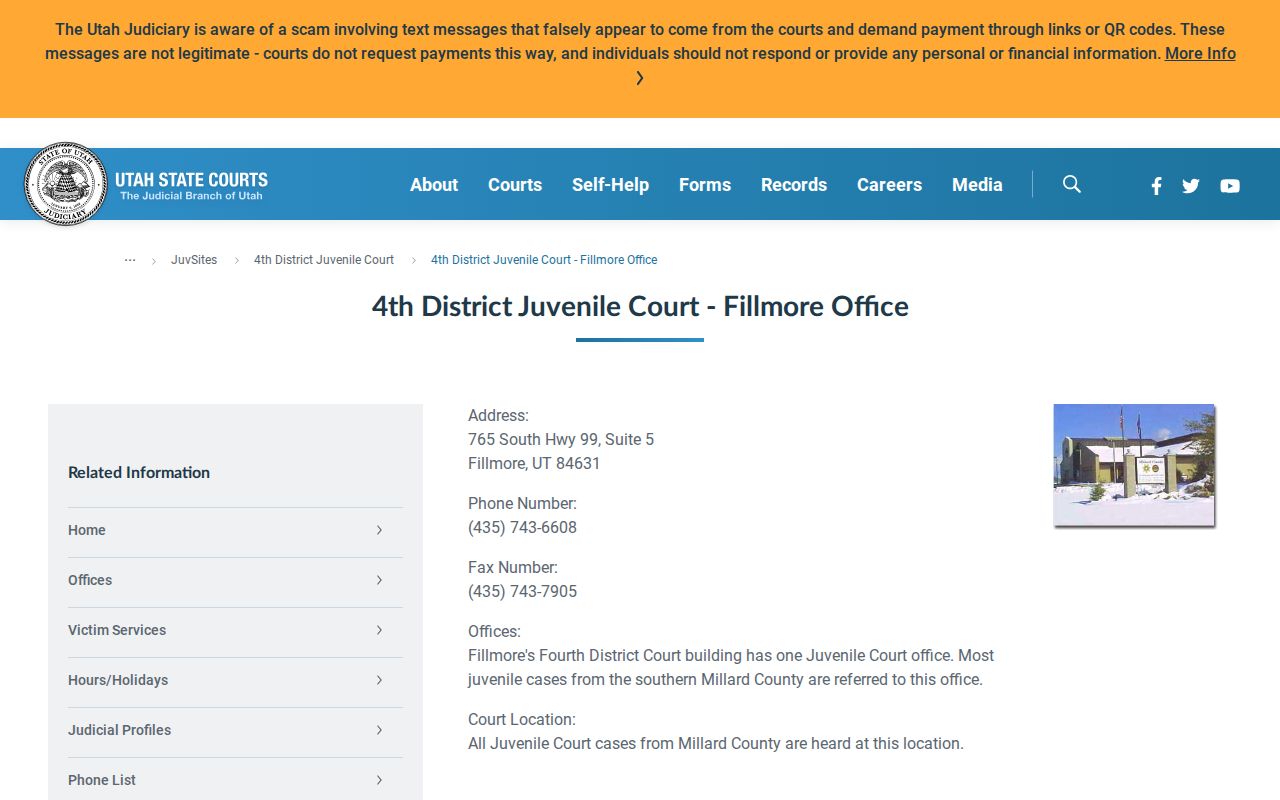
Task: Follow the More Info scam alert link
Action: 1200,54
